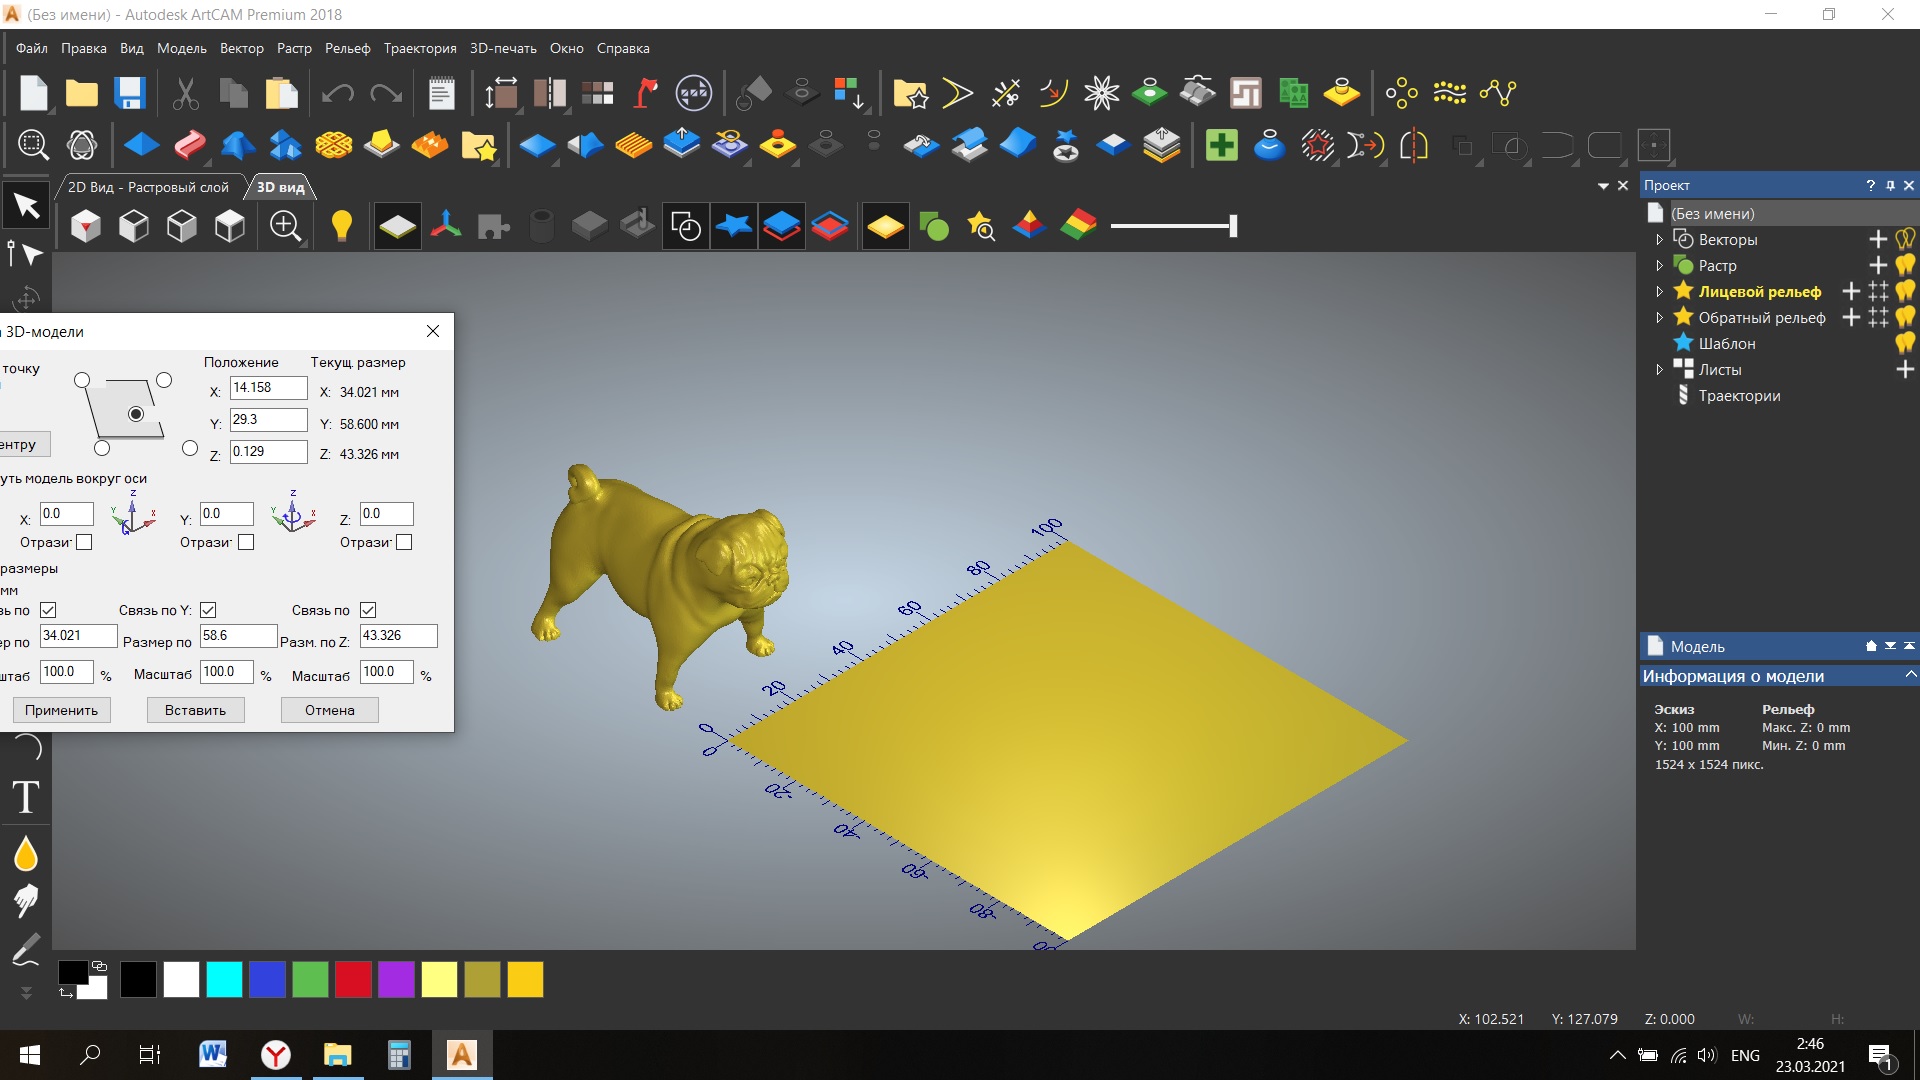The width and height of the screenshot is (1920, 1080).
Task: Uncheck the Связь по Y checkbox
Action: pyautogui.click(x=208, y=610)
